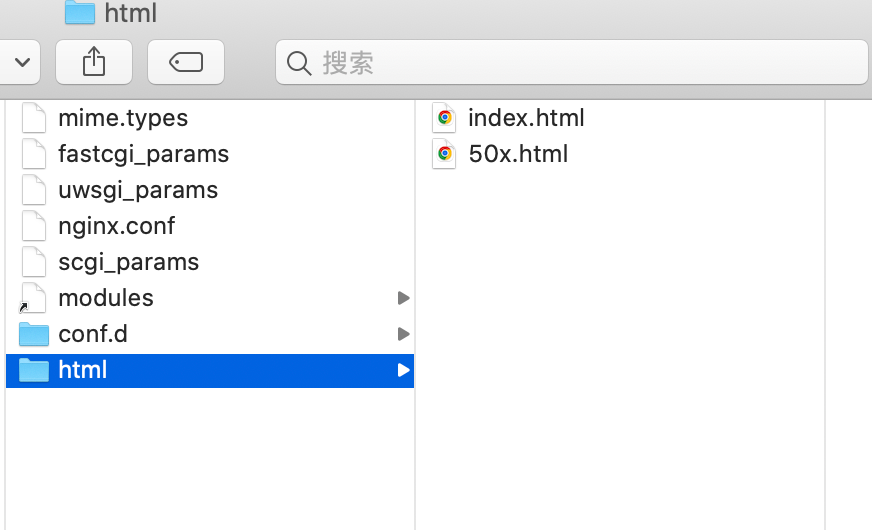Expand the modules alias arrow
Image resolution: width=872 pixels, height=530 pixels.
(x=403, y=298)
